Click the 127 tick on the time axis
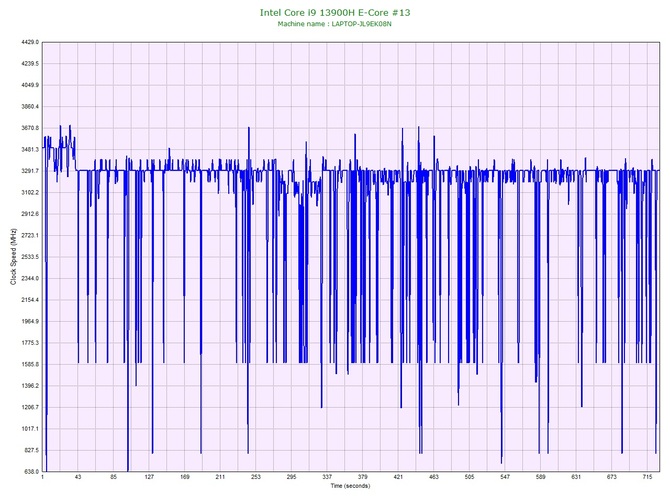This screenshot has height=503, width=670. click(149, 477)
